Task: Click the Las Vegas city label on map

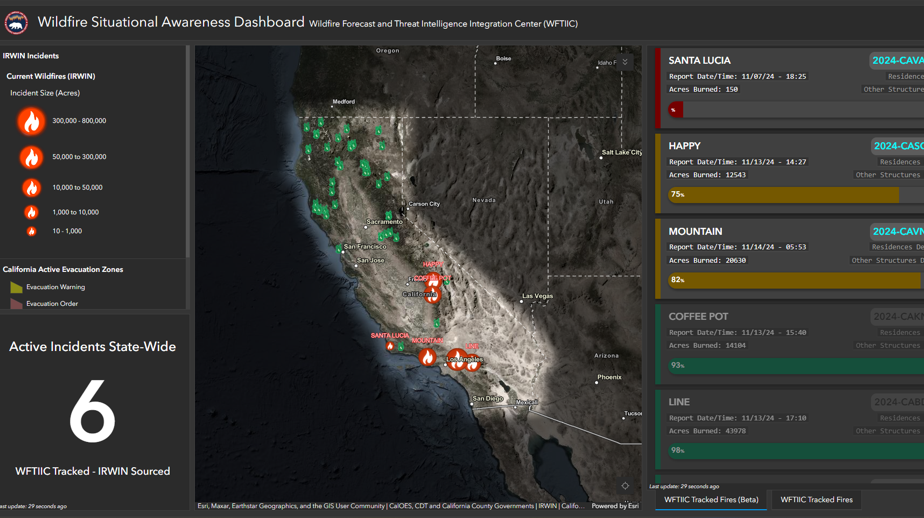Action: [x=537, y=296]
